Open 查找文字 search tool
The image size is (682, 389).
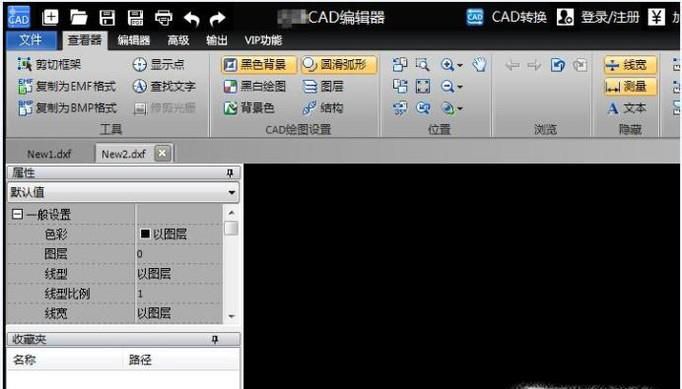tap(164, 86)
